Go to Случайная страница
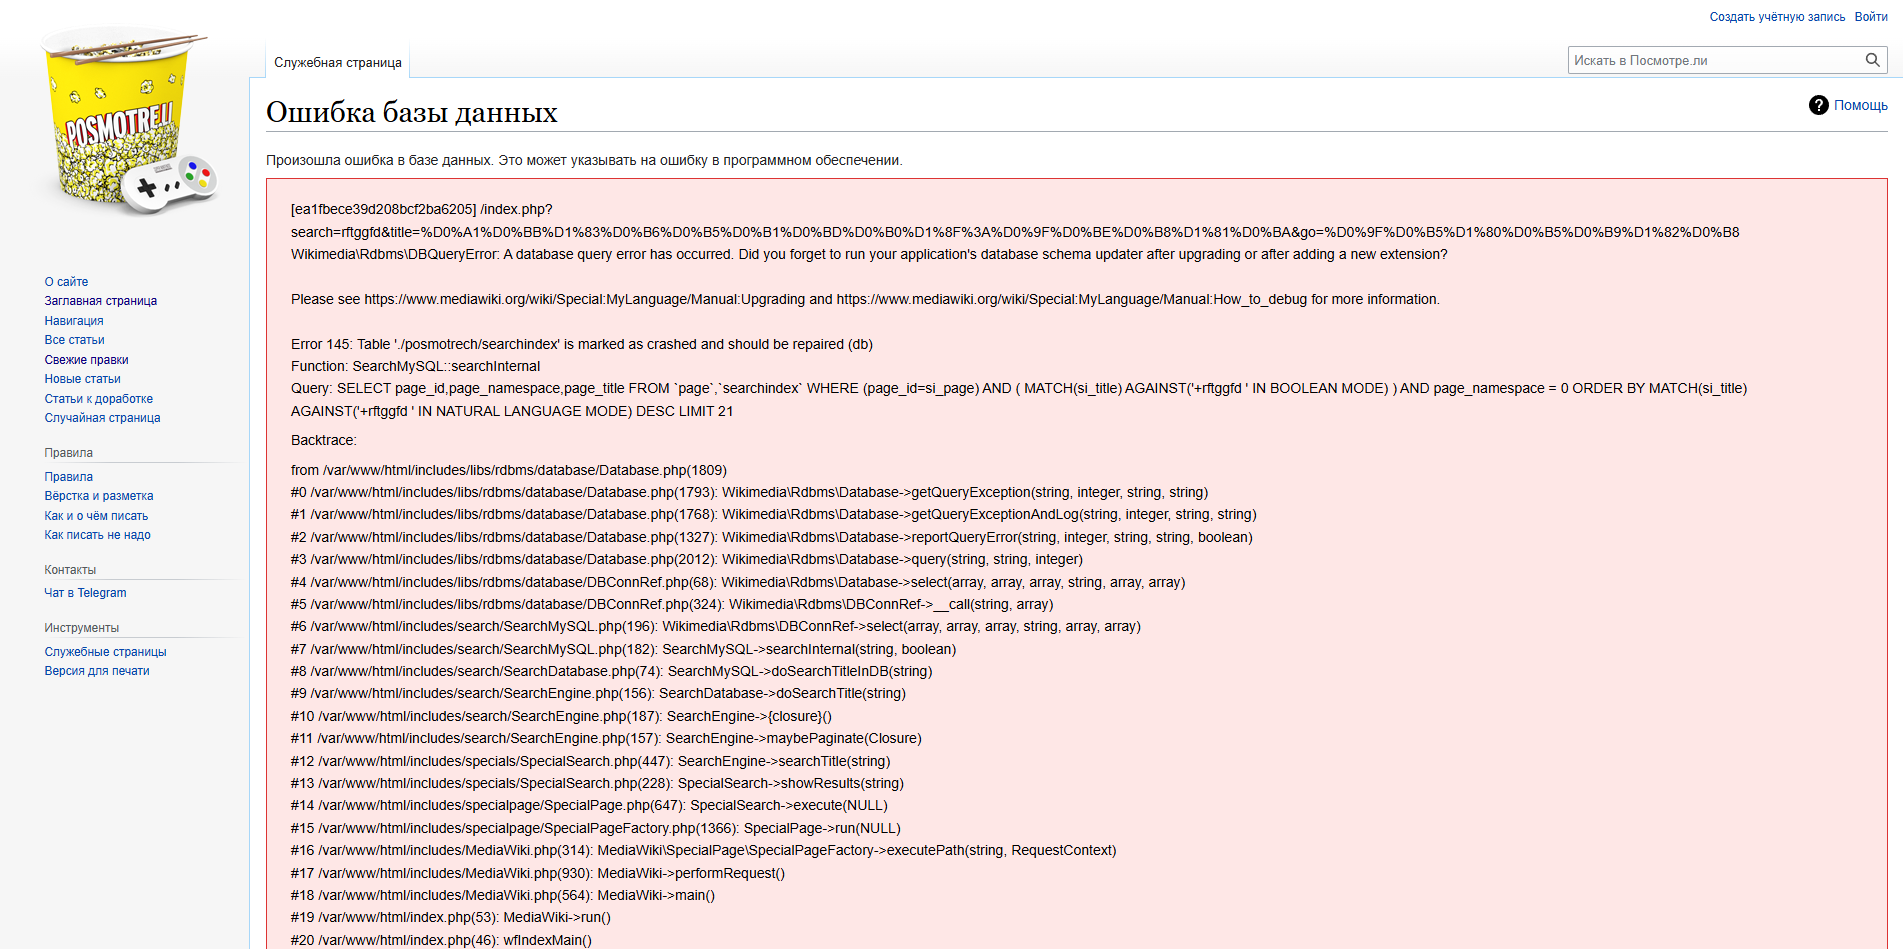1903x949 pixels. tap(102, 418)
